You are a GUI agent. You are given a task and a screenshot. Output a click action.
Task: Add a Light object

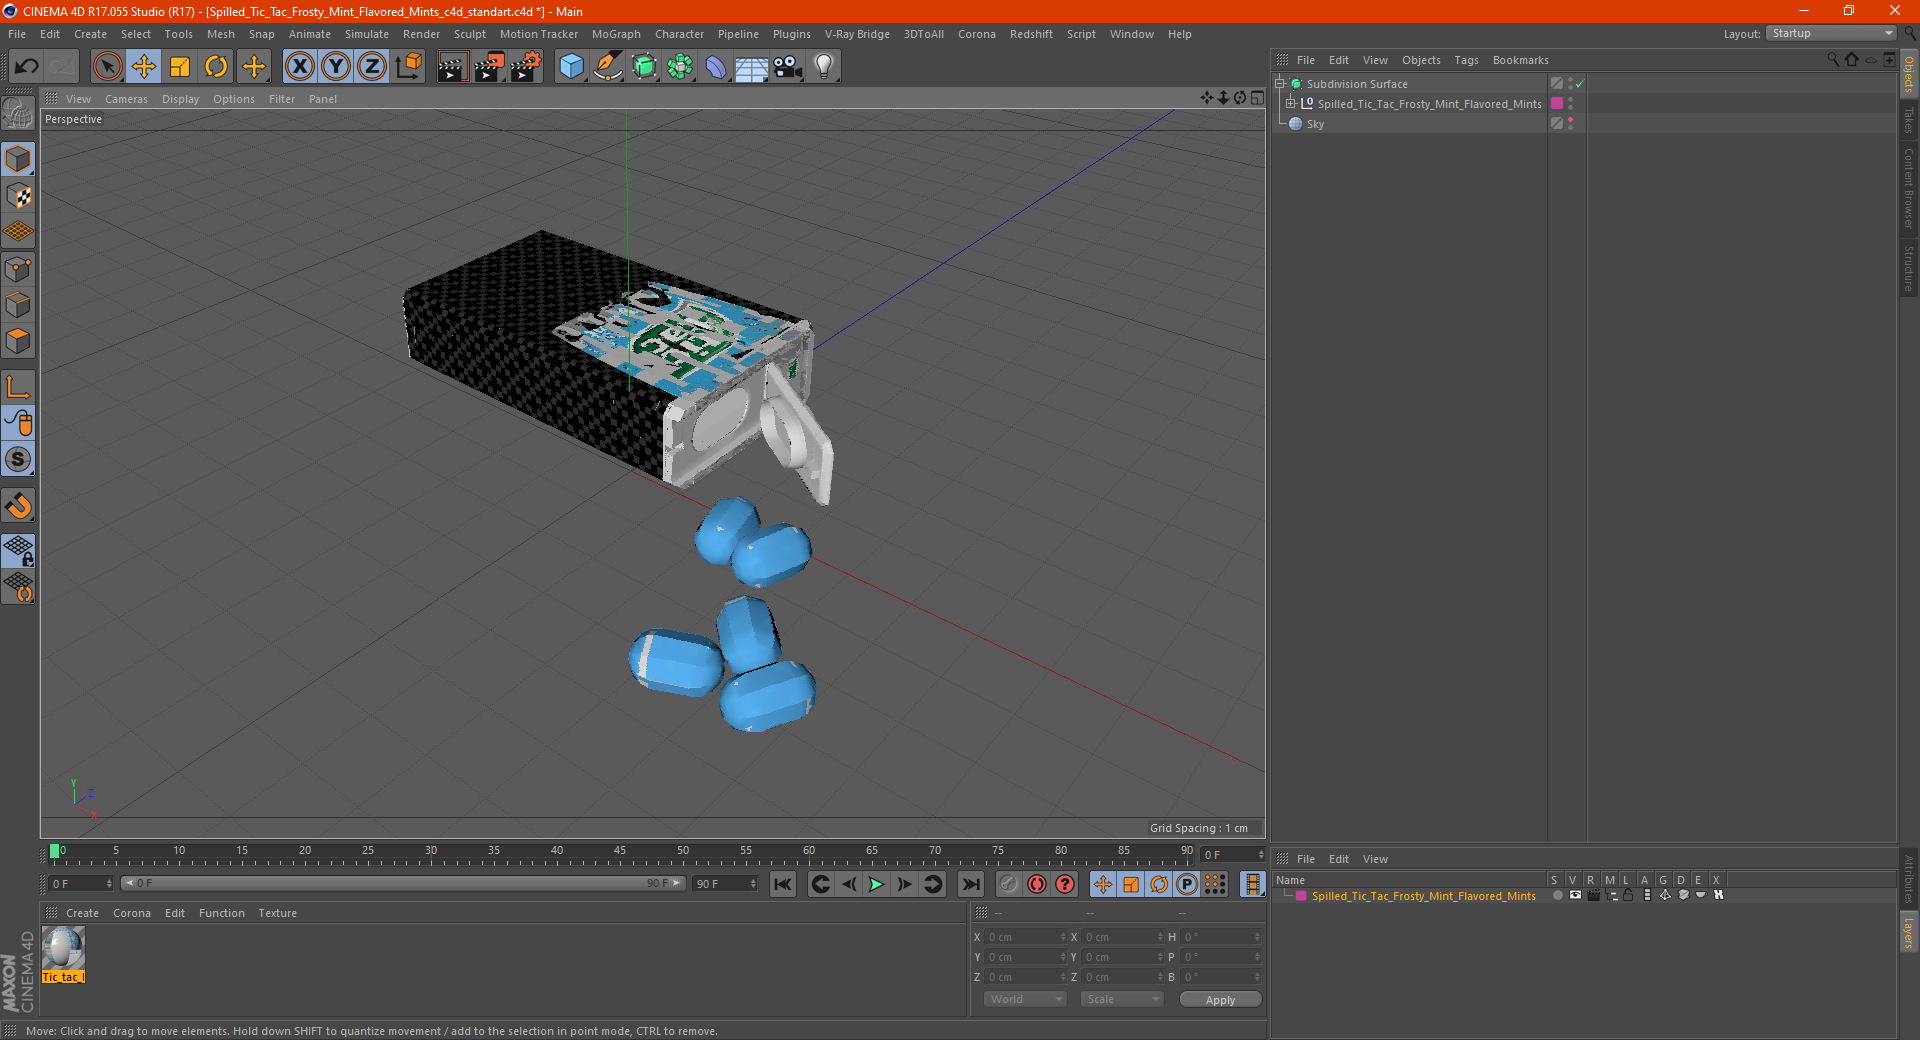pos(824,67)
